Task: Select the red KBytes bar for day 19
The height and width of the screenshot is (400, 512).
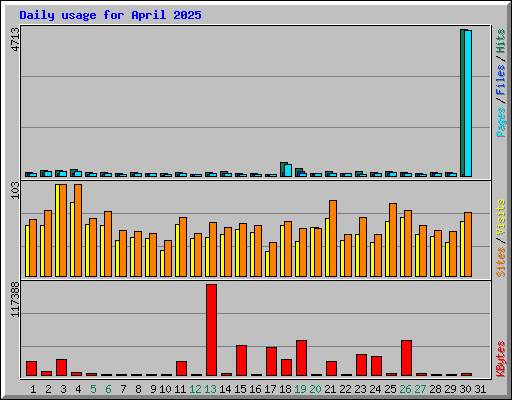Action: coord(301,358)
